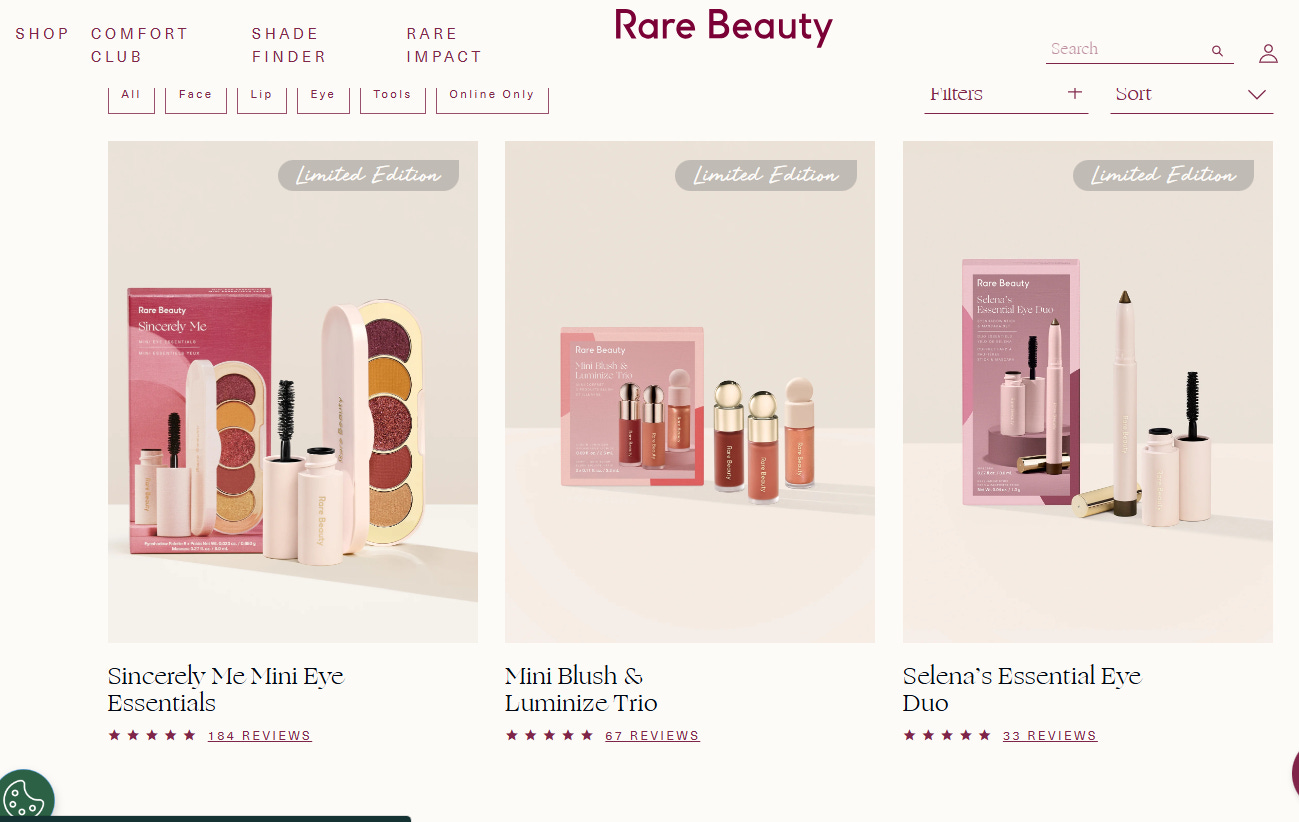View the 67 Reviews link
This screenshot has height=822, width=1299.
[652, 736]
